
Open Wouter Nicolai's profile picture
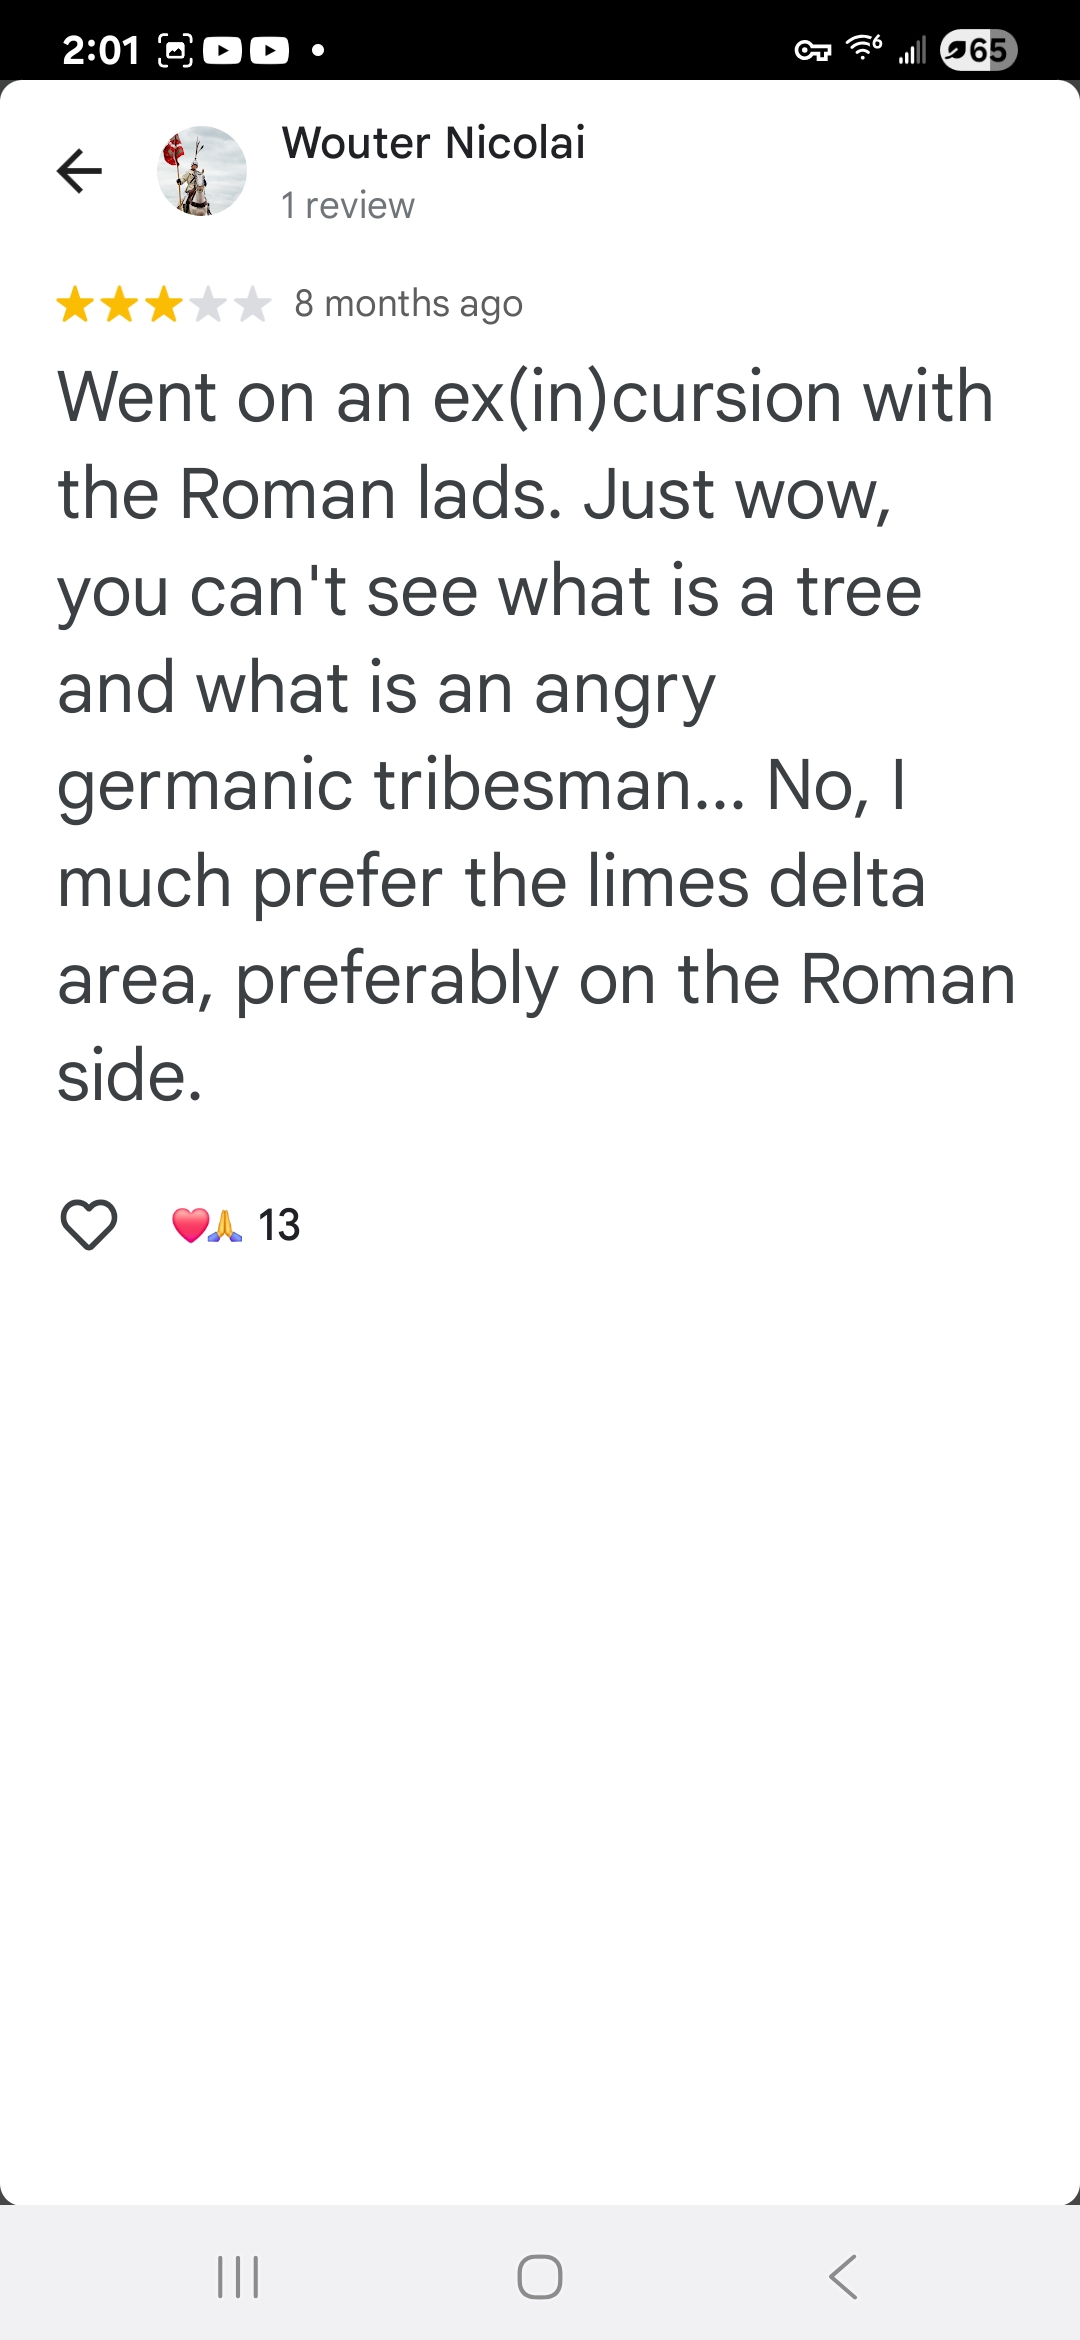tap(201, 171)
